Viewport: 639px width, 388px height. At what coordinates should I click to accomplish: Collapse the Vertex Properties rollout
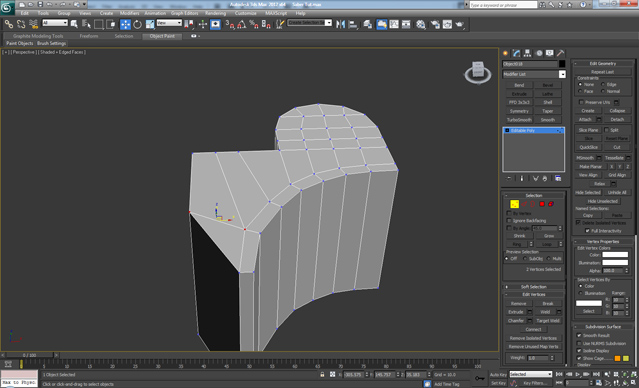[603, 242]
